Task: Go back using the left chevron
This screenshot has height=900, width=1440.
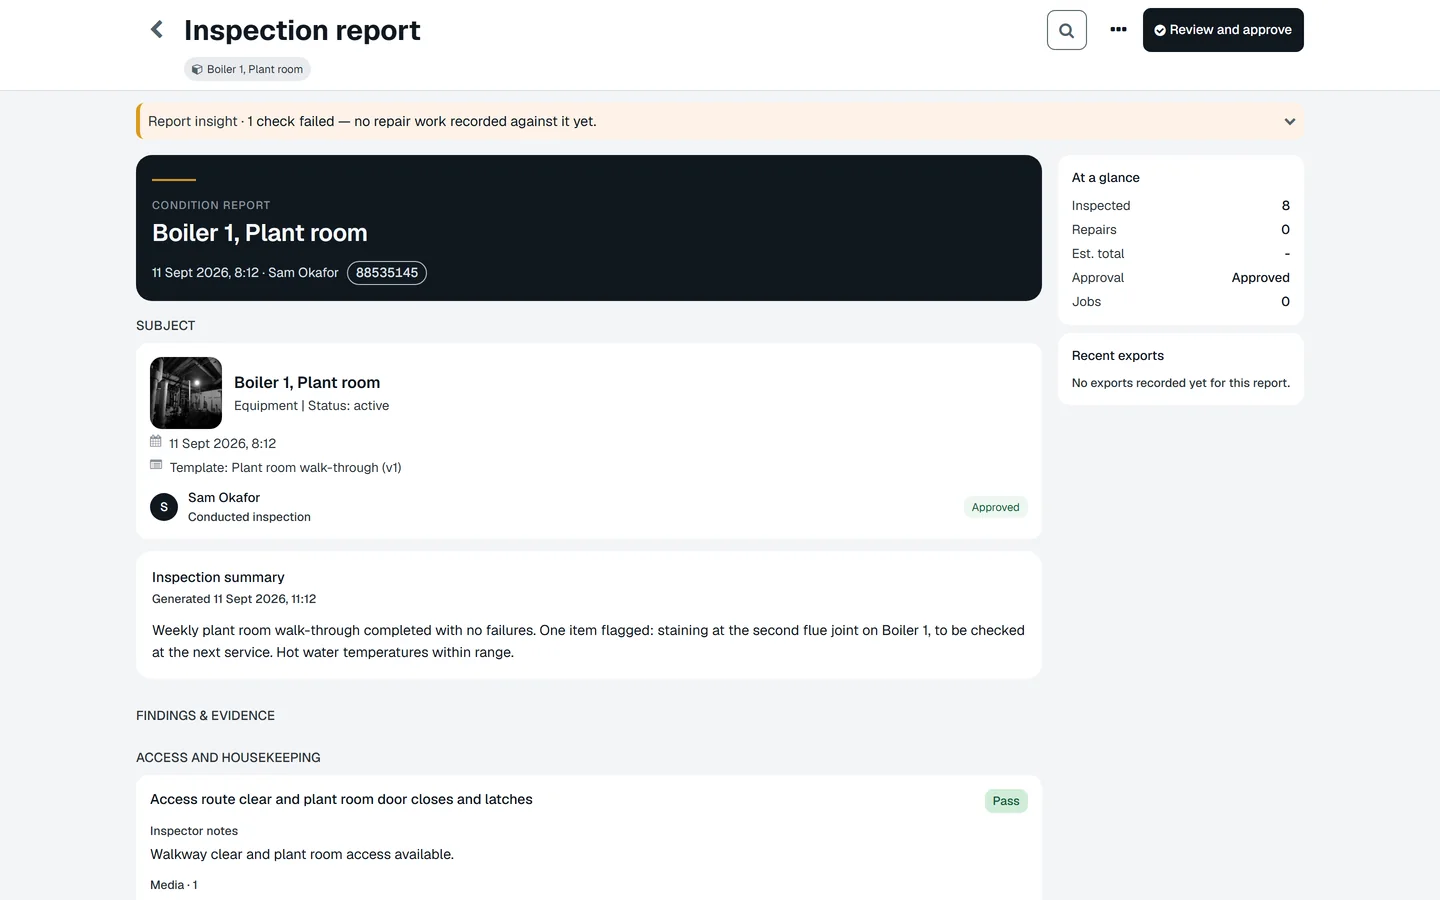Action: [x=157, y=30]
